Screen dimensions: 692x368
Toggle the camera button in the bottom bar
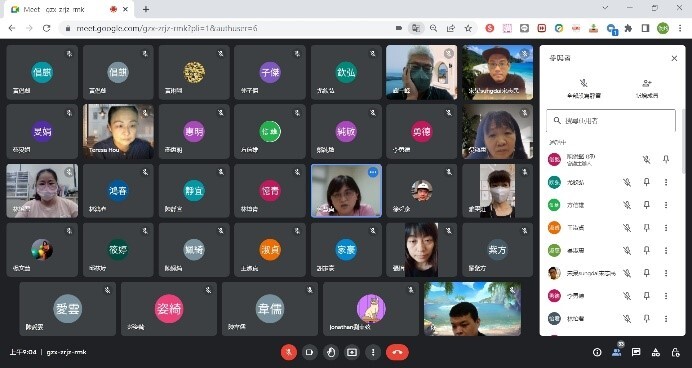[x=310, y=352]
